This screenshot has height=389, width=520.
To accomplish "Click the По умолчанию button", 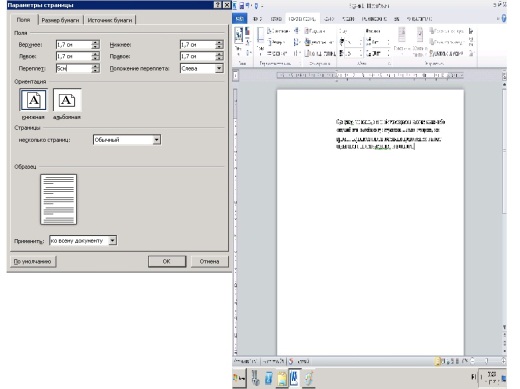I will tap(32, 261).
